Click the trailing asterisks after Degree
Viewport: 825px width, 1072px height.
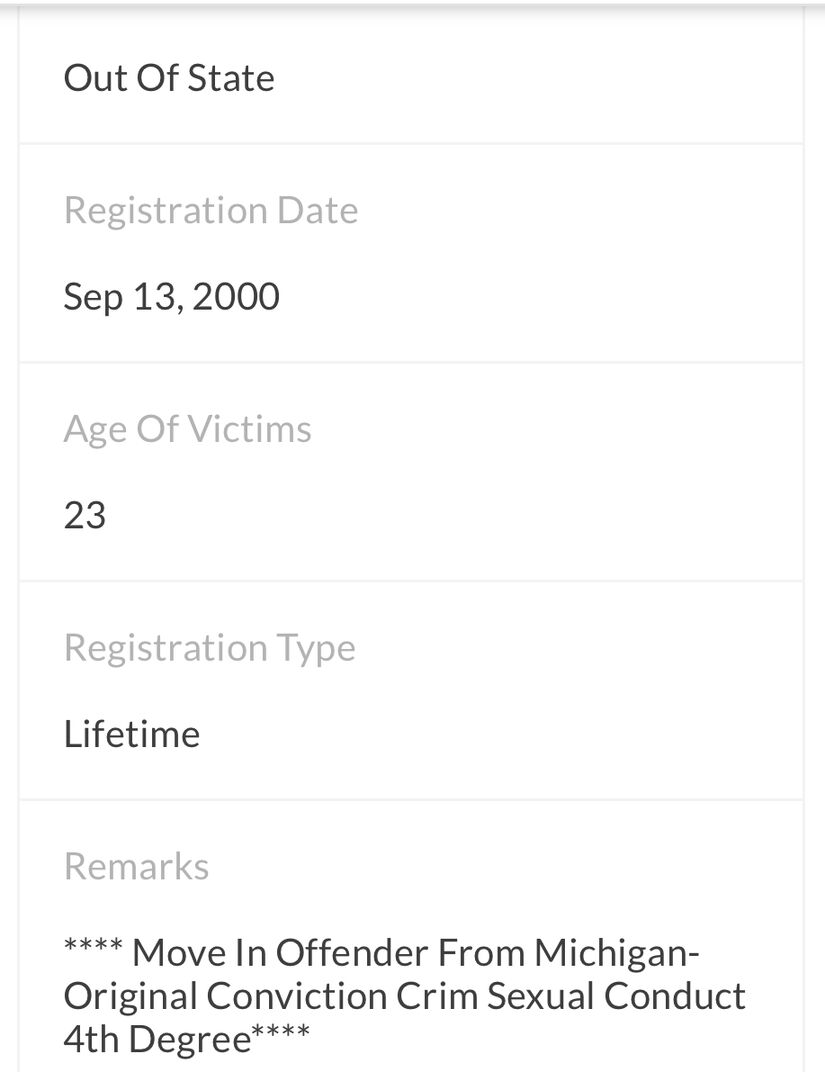[281, 1031]
